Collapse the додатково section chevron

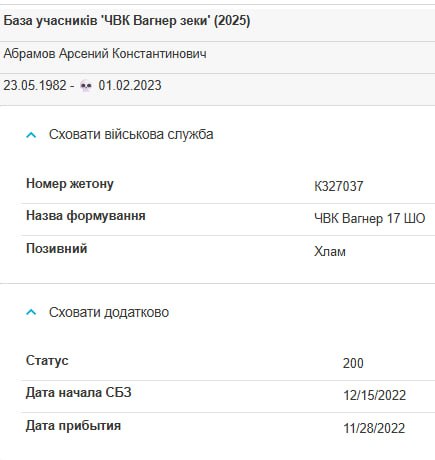(x=31, y=312)
